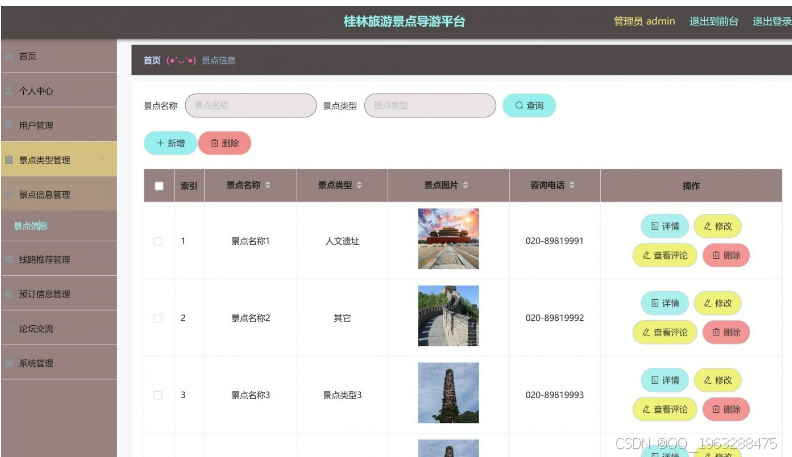Click the home icon beside 首页 in sidebar
This screenshot has width=792, height=457.
pyautogui.click(x=9, y=57)
